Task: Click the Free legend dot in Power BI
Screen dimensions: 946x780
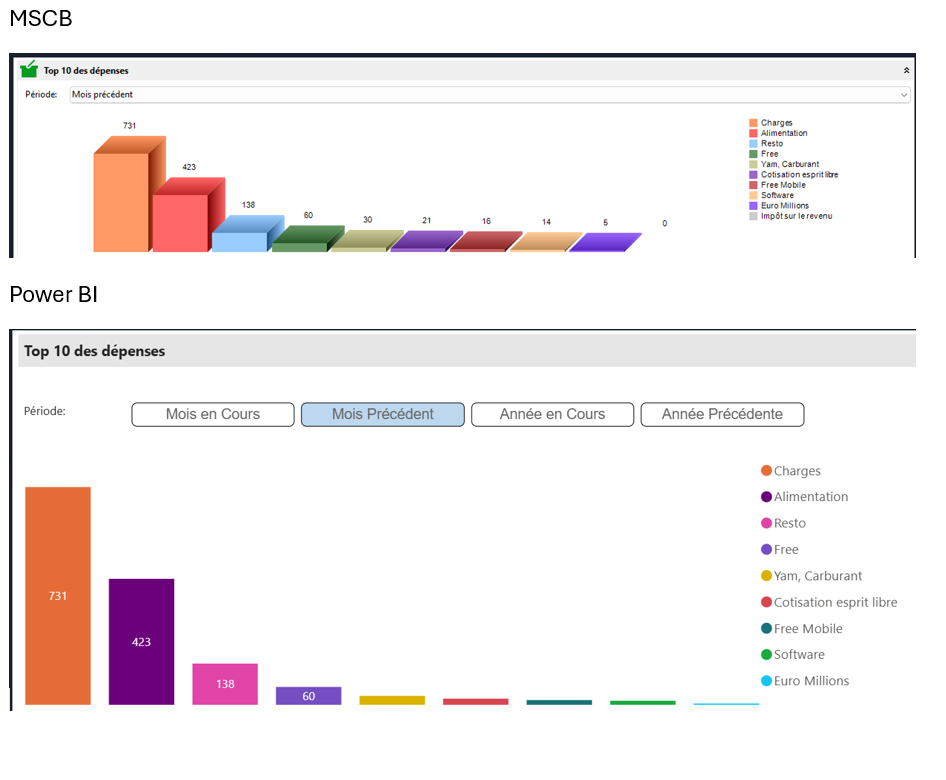Action: tap(766, 549)
